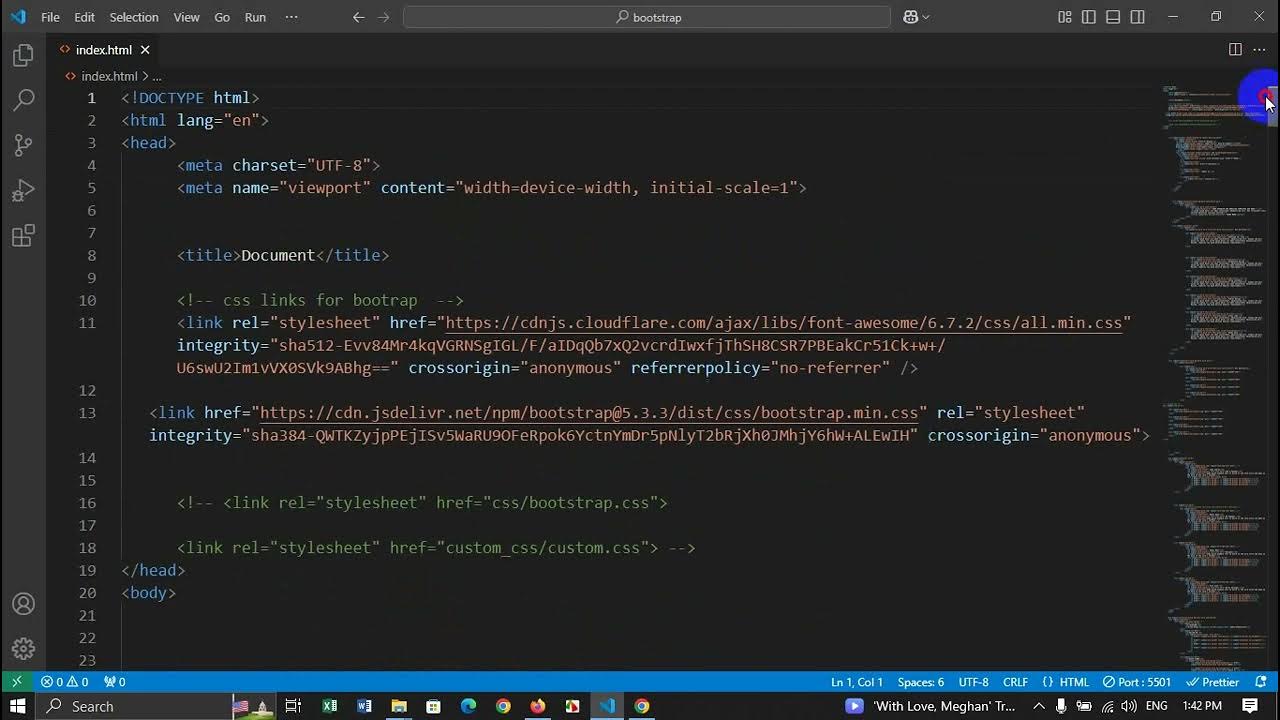Open the Go menu
Viewport: 1280px width, 720px height.
click(222, 17)
